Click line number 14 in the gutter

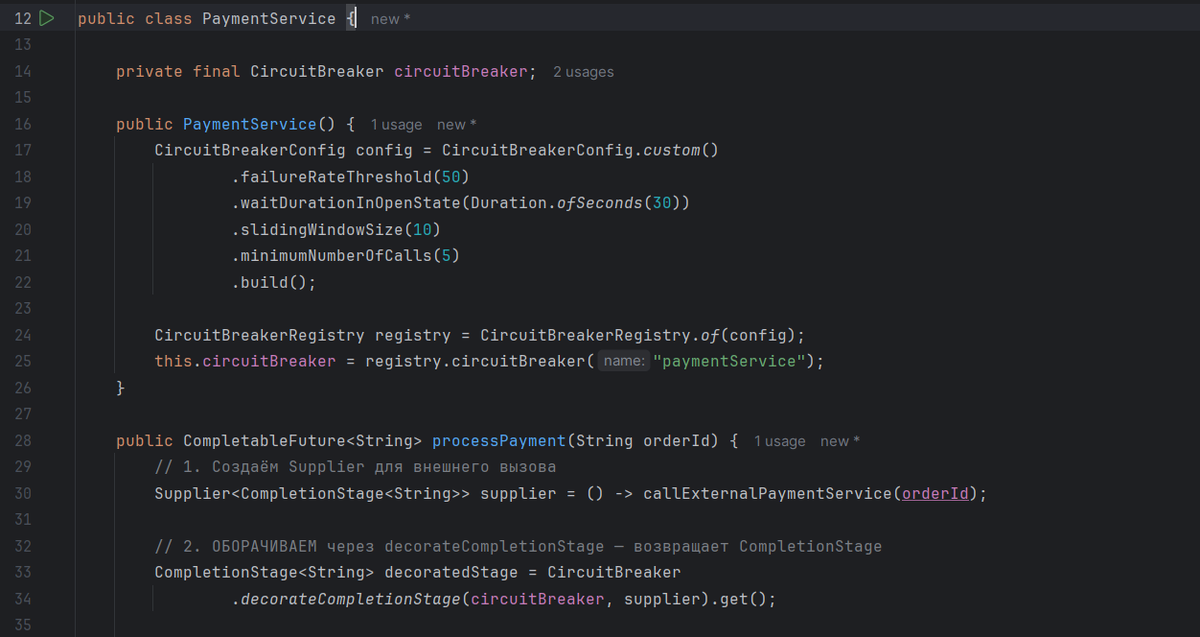pos(23,72)
